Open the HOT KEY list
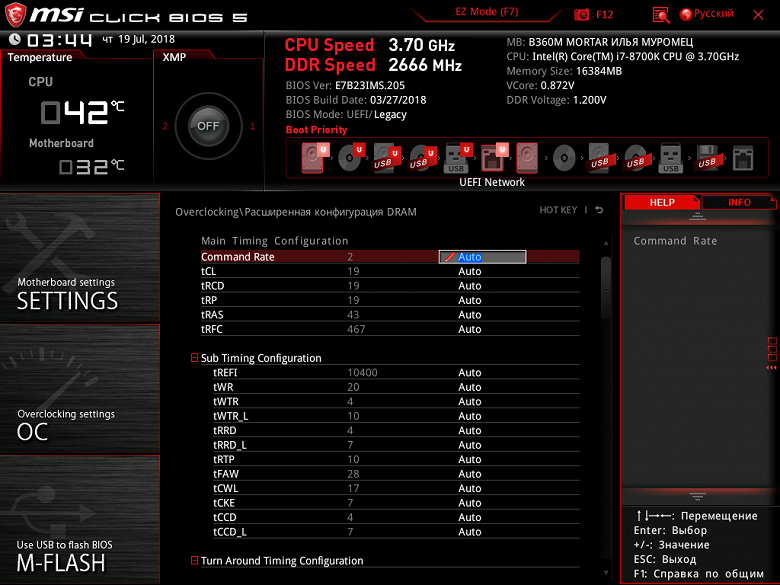780x585 pixels. pos(558,210)
